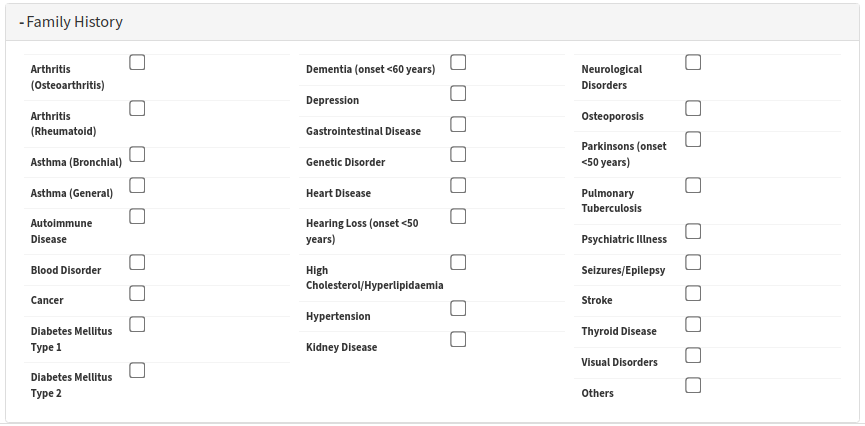Select the Depression checkbox
This screenshot has height=426, width=865.
pyautogui.click(x=458, y=93)
